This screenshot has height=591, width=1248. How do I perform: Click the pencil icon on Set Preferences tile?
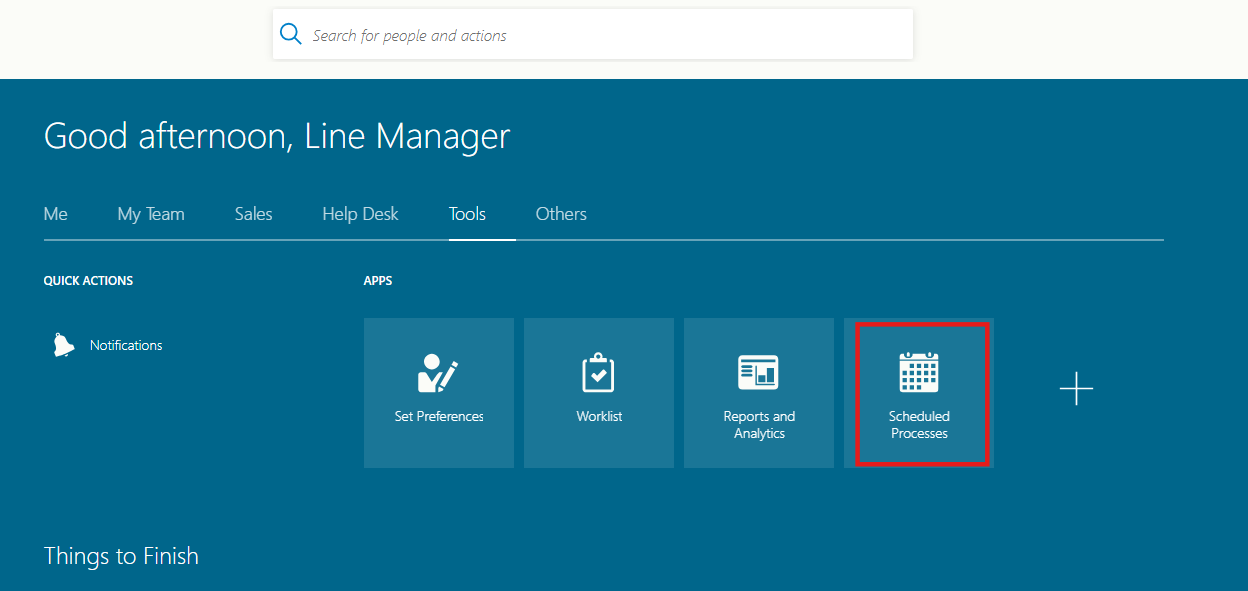pos(438,371)
